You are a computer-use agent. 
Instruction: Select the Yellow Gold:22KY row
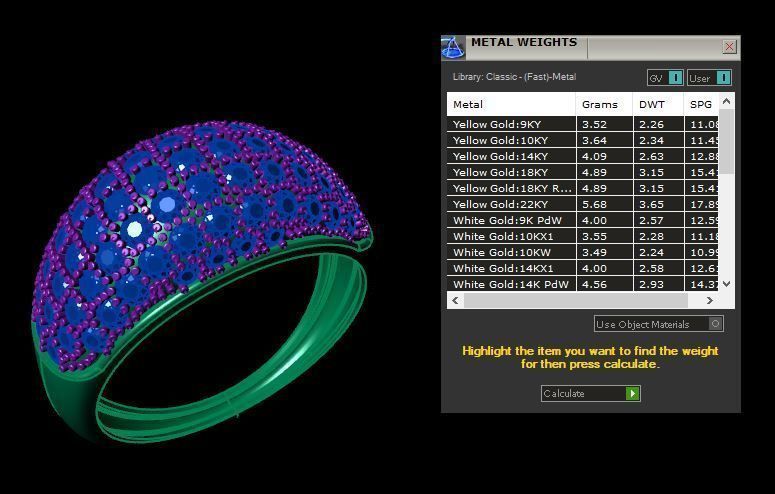tap(583, 204)
